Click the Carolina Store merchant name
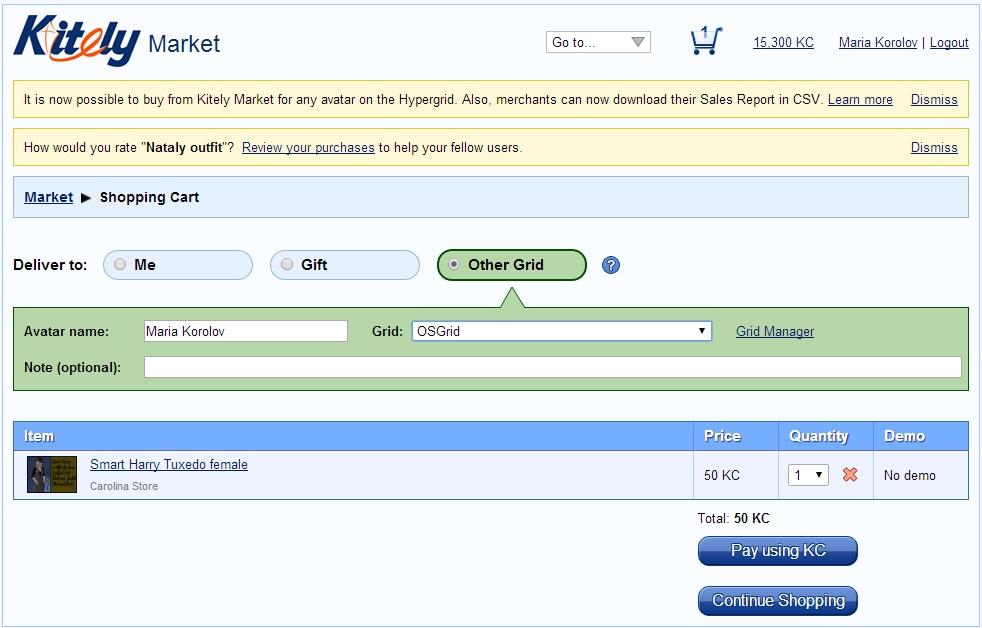 point(124,486)
